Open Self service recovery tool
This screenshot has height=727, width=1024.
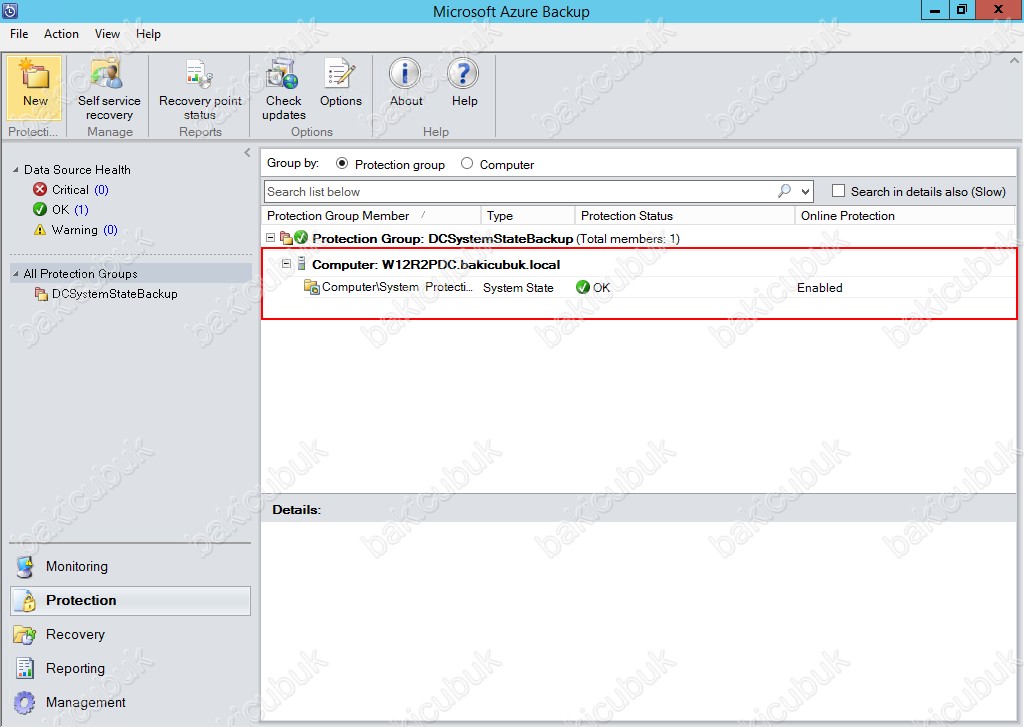click(108, 74)
